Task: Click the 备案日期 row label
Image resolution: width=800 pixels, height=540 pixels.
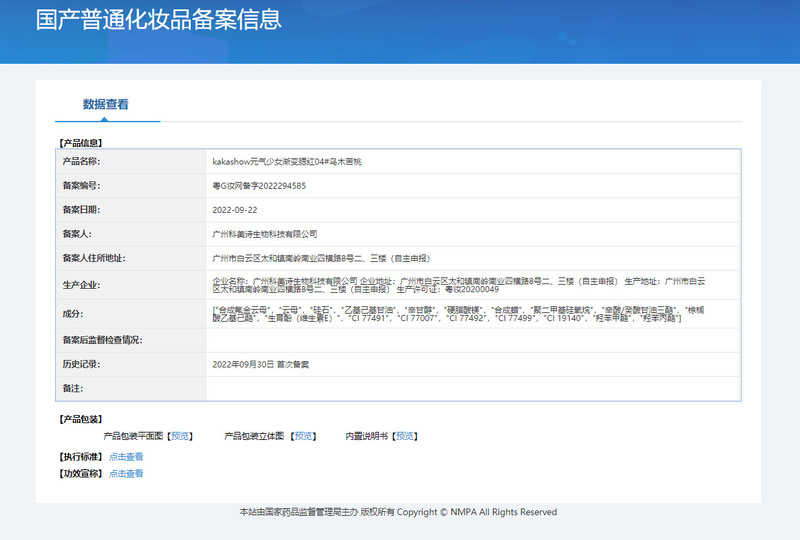Action: click(81, 209)
